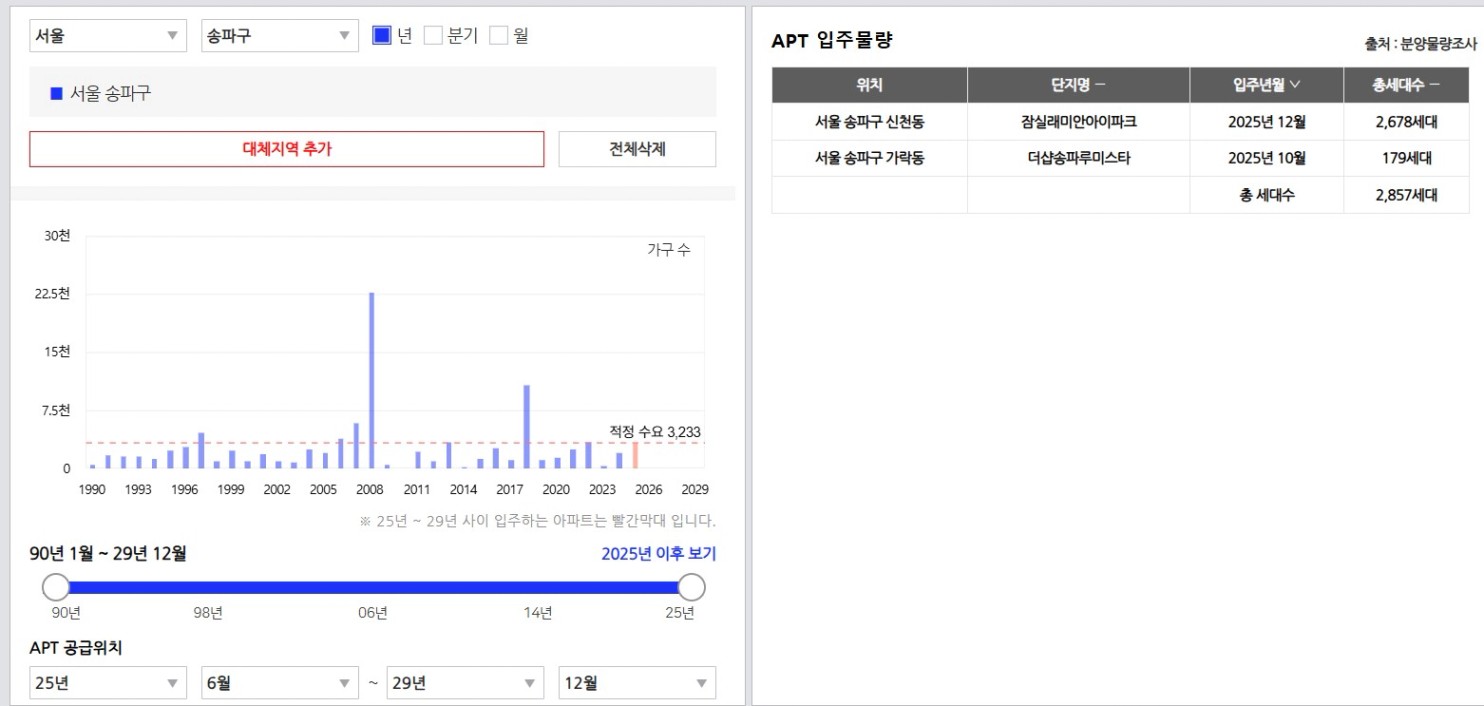Click the 대체지역 추가 button

(287, 149)
